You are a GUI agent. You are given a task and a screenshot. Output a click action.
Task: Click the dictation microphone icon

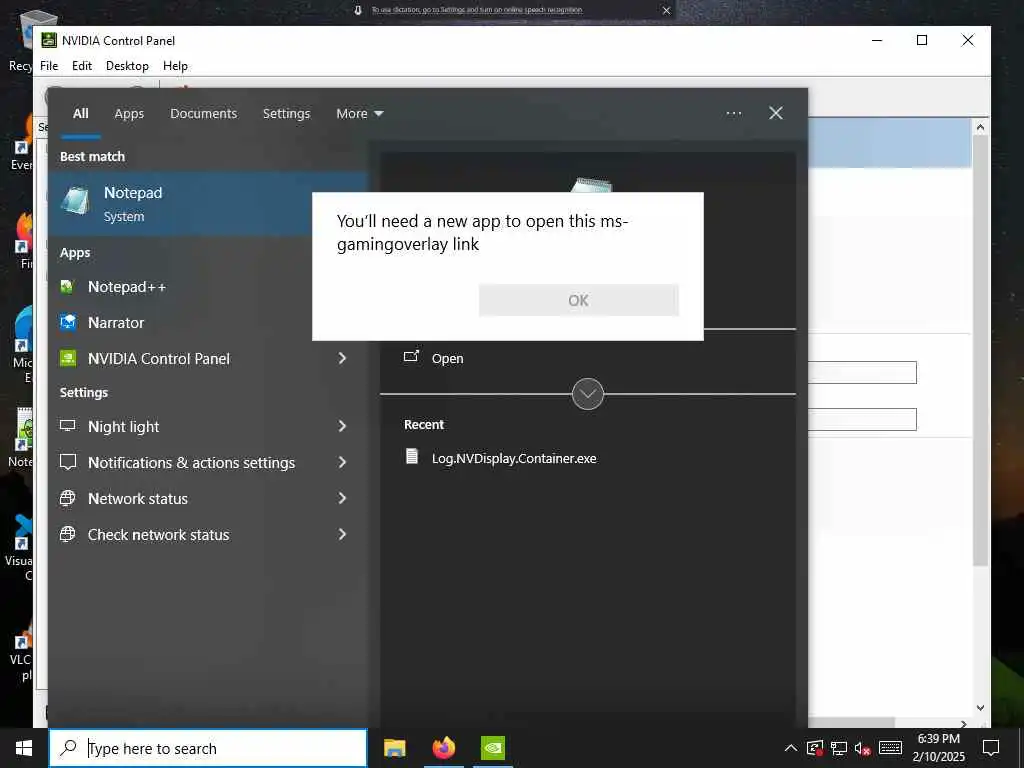click(x=358, y=10)
